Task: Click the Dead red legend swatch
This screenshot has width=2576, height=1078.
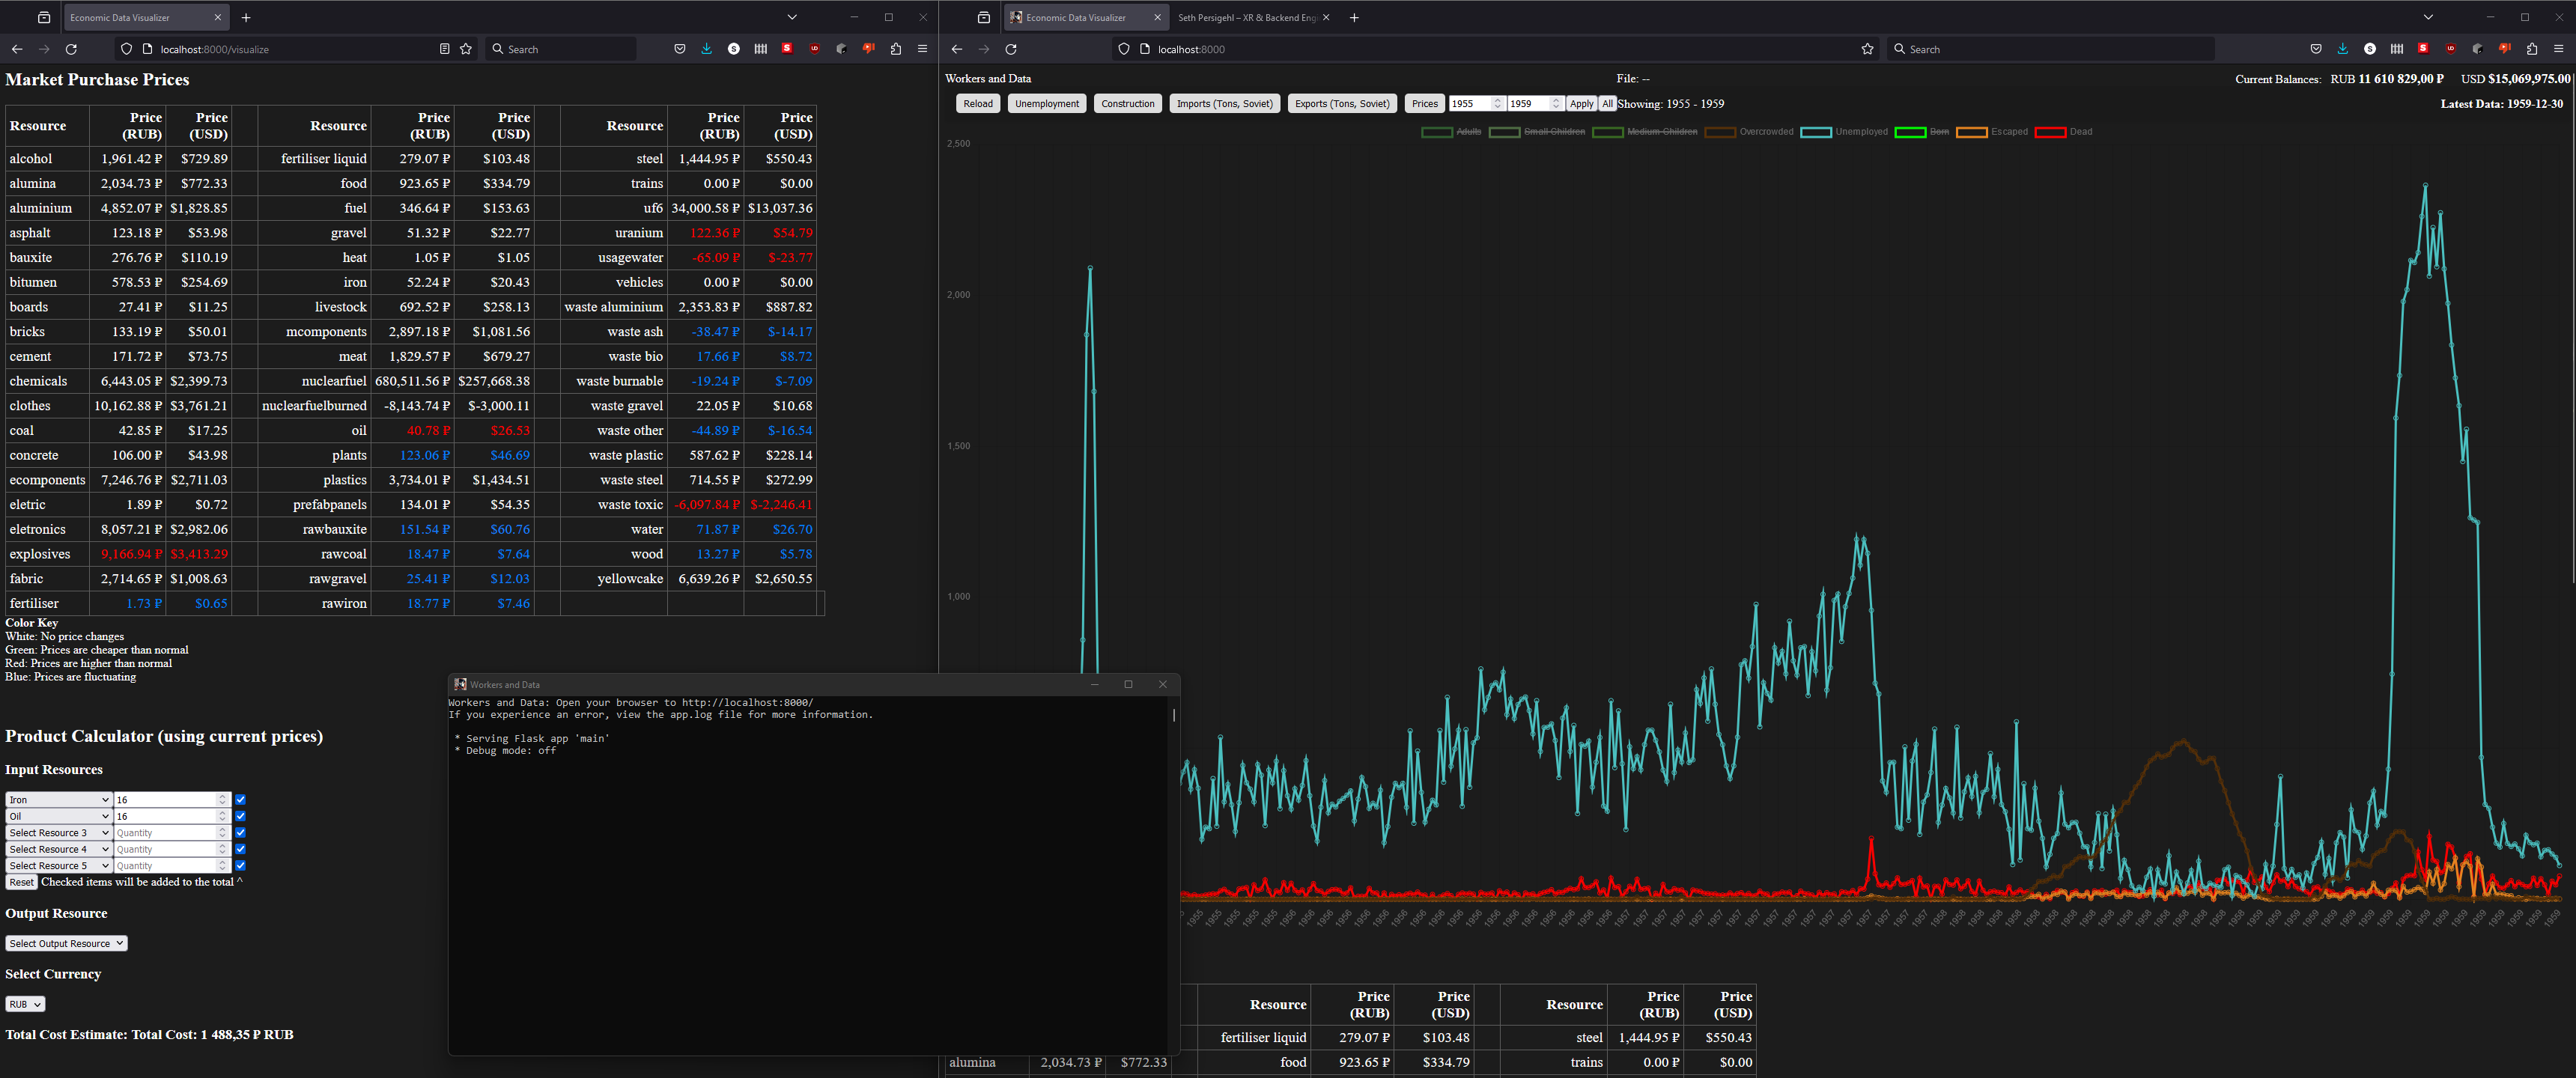Action: click(x=2050, y=132)
